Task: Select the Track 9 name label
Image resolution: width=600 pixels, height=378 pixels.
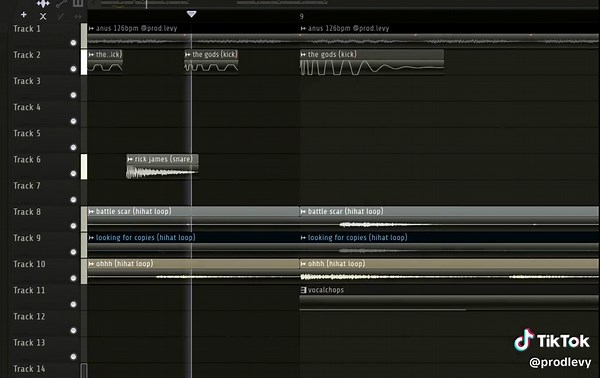Action: click(x=27, y=238)
